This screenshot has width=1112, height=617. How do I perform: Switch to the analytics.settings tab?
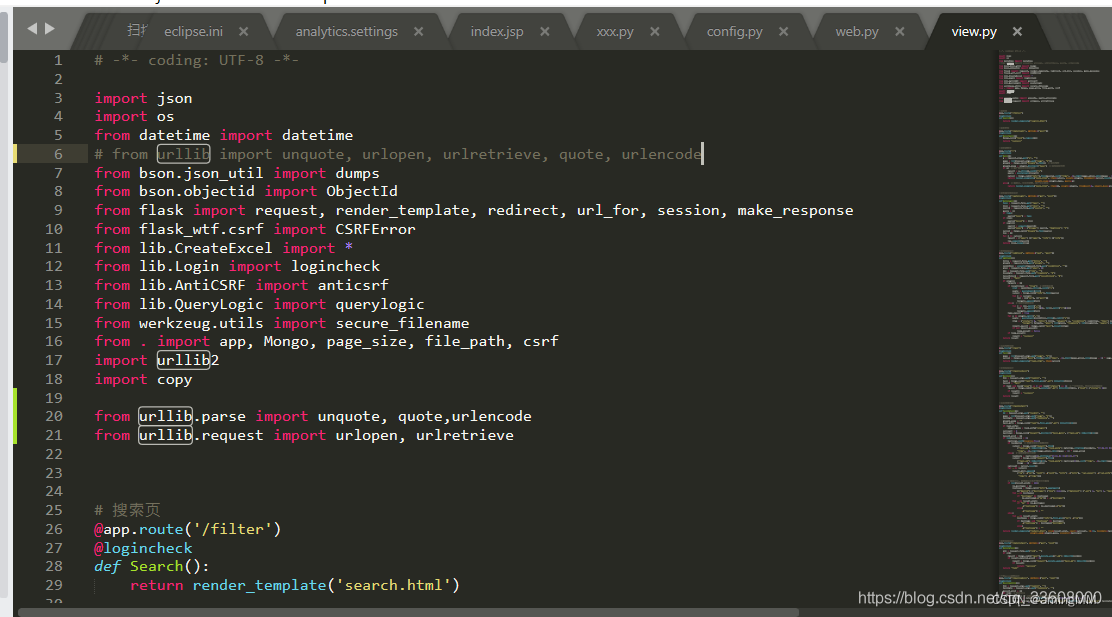pyautogui.click(x=346, y=31)
